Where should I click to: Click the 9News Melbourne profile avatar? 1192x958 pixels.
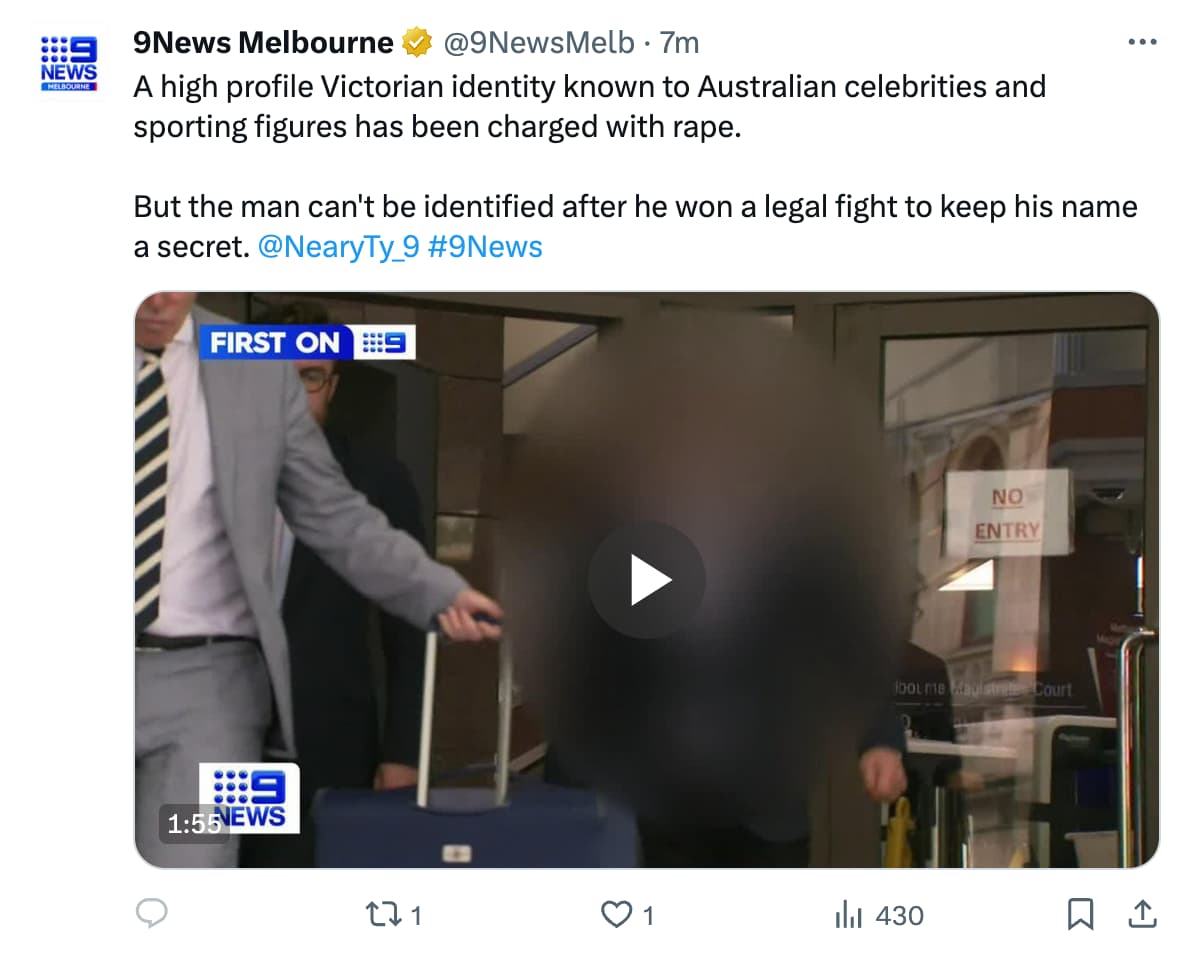(x=69, y=66)
